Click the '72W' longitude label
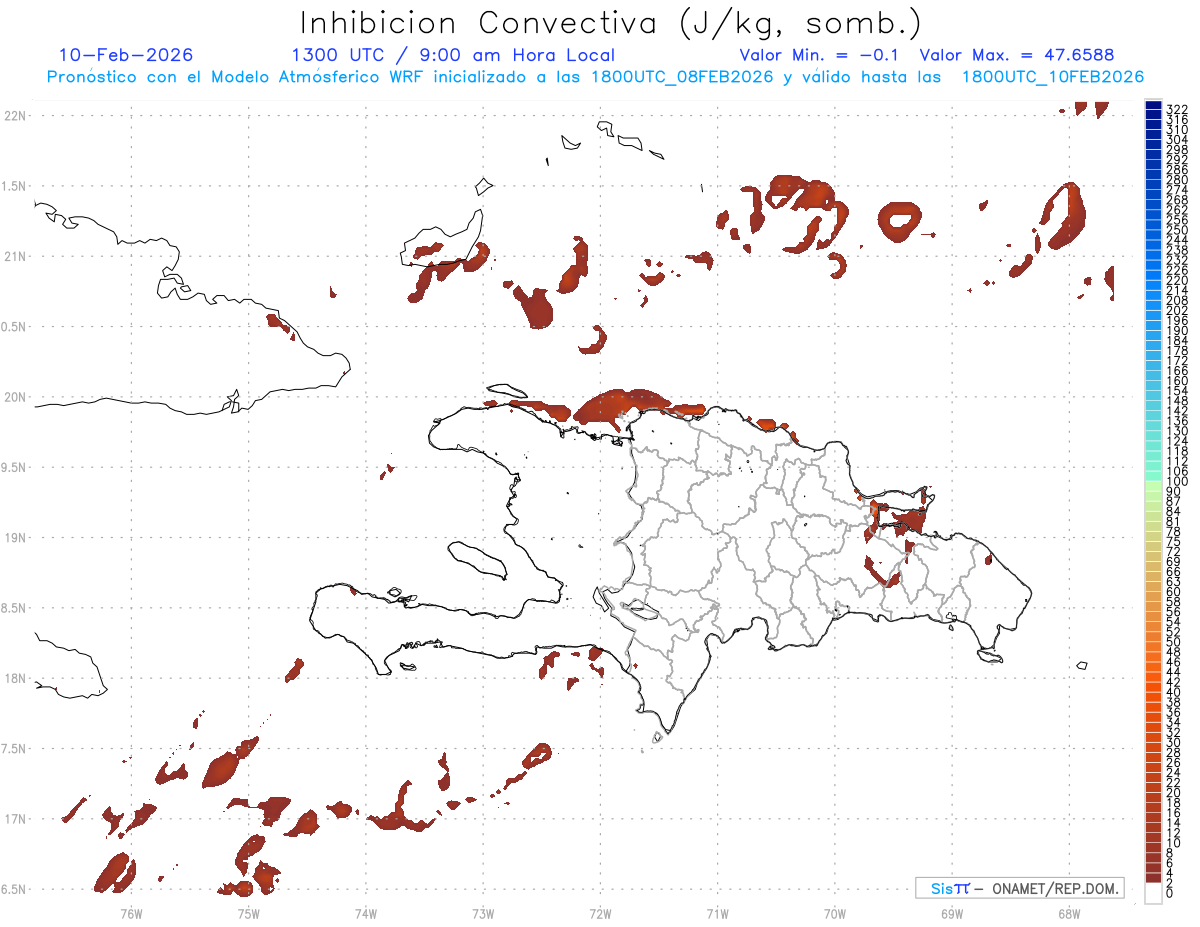 [x=600, y=912]
